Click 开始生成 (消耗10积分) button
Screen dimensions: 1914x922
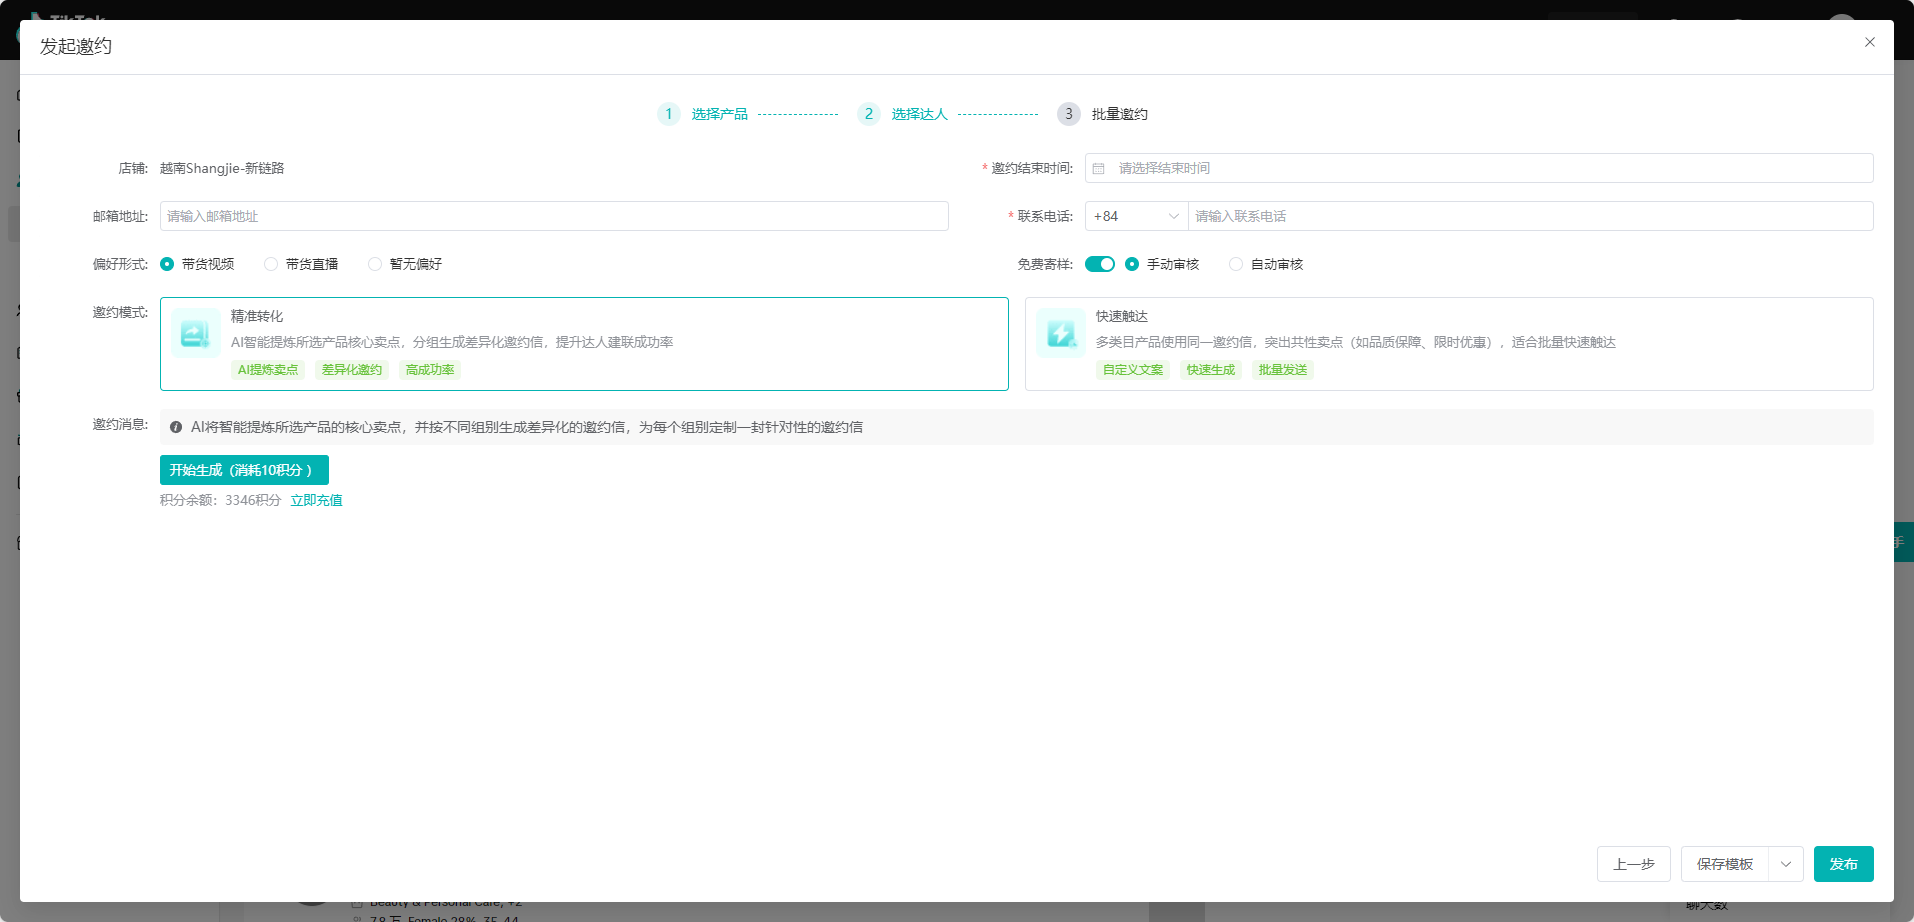coord(244,470)
